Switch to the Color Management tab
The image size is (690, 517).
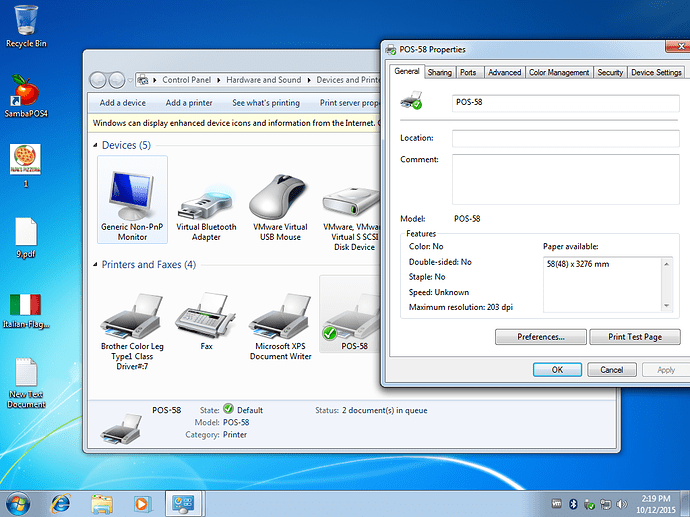[x=559, y=73]
